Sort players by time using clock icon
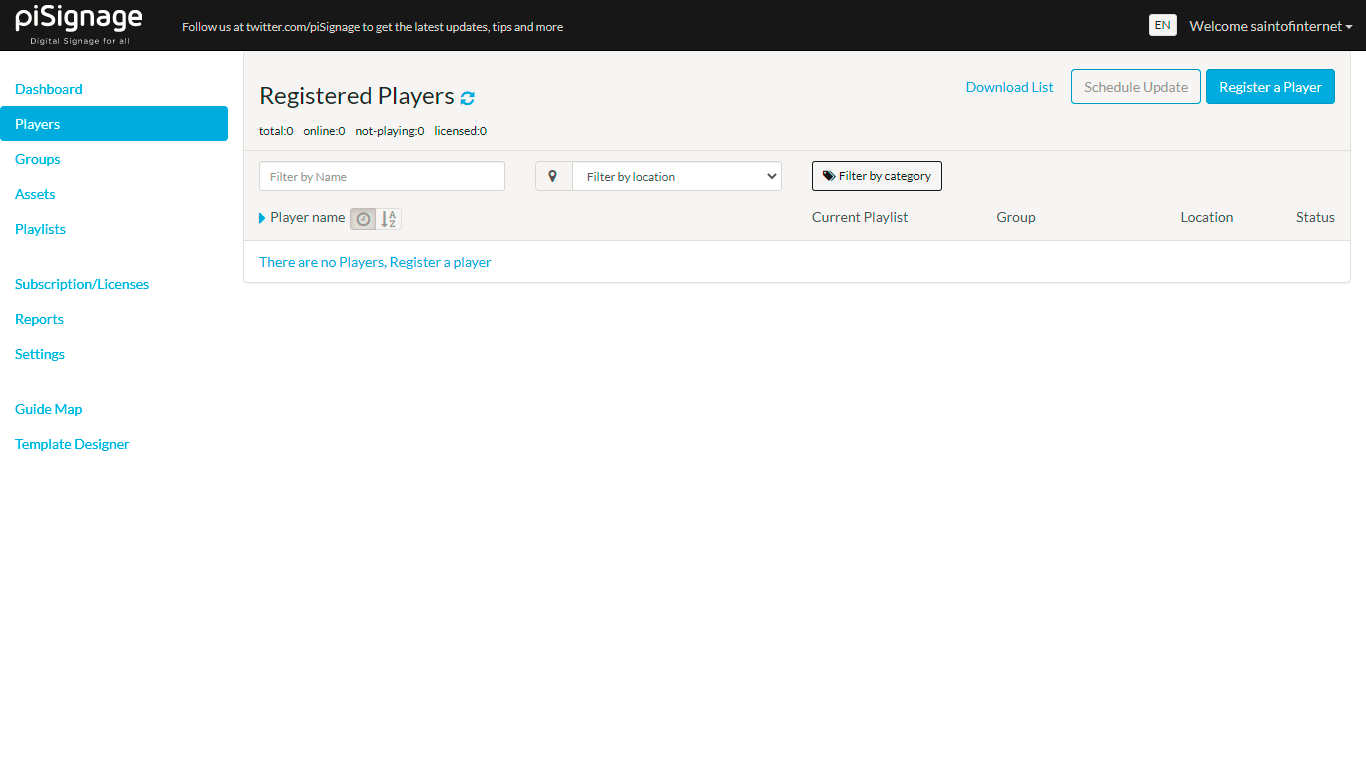This screenshot has width=1366, height=768. click(362, 218)
